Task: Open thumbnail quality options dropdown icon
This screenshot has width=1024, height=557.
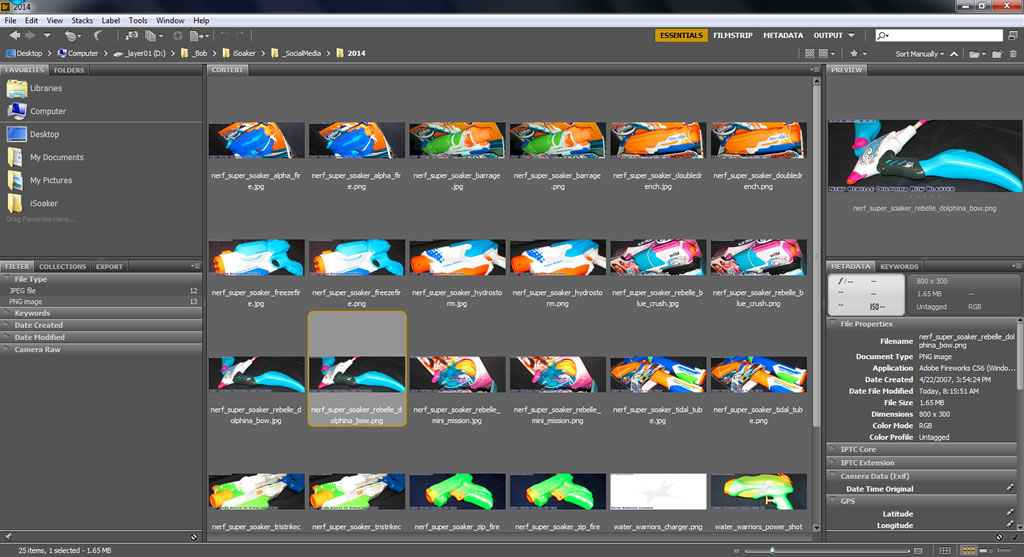Action: pos(827,54)
